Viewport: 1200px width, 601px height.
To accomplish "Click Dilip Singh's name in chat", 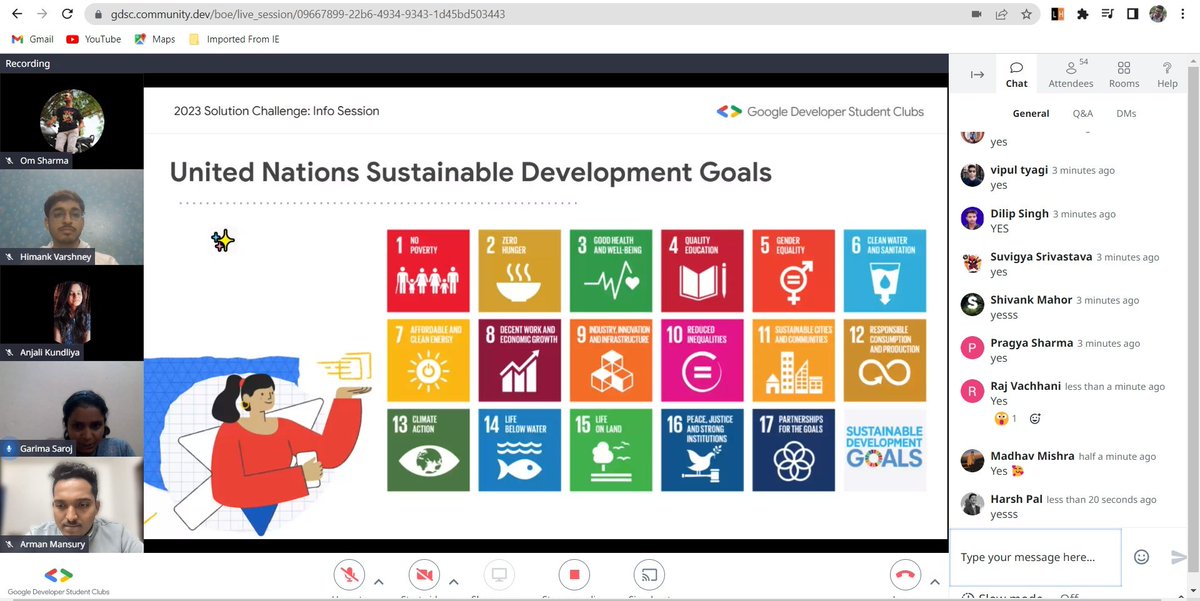I will point(1019,214).
